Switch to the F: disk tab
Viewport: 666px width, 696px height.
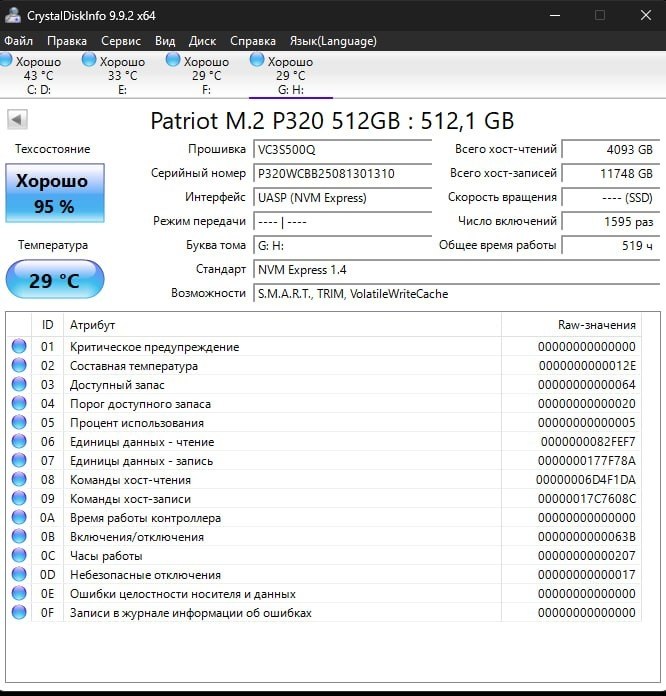(x=206, y=75)
